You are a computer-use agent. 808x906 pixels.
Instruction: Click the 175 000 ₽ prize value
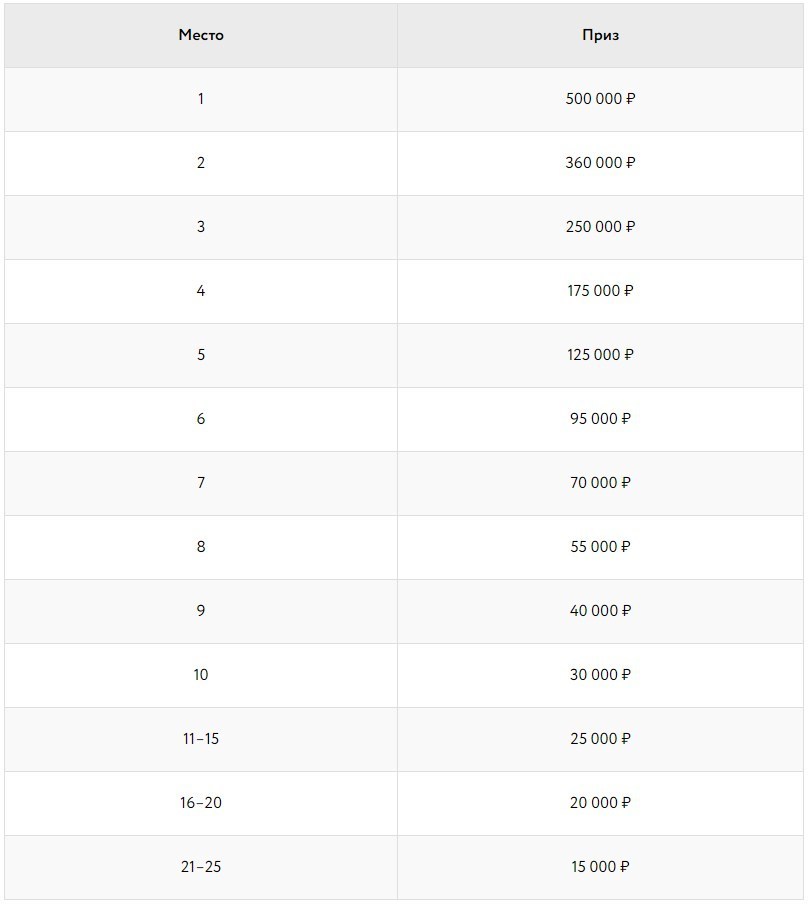tap(600, 291)
